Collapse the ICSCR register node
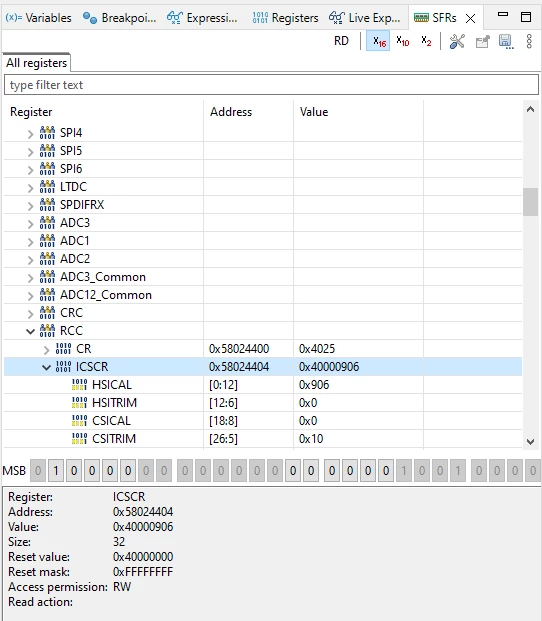This screenshot has height=621, width=542. tap(46, 368)
